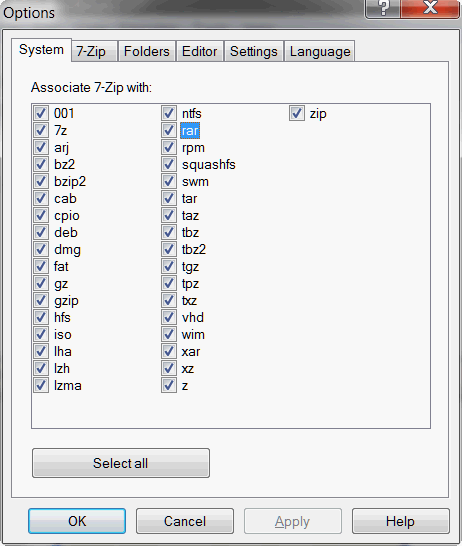462x546 pixels.
Task: Toggle the zip checkbox
Action: coord(297,113)
